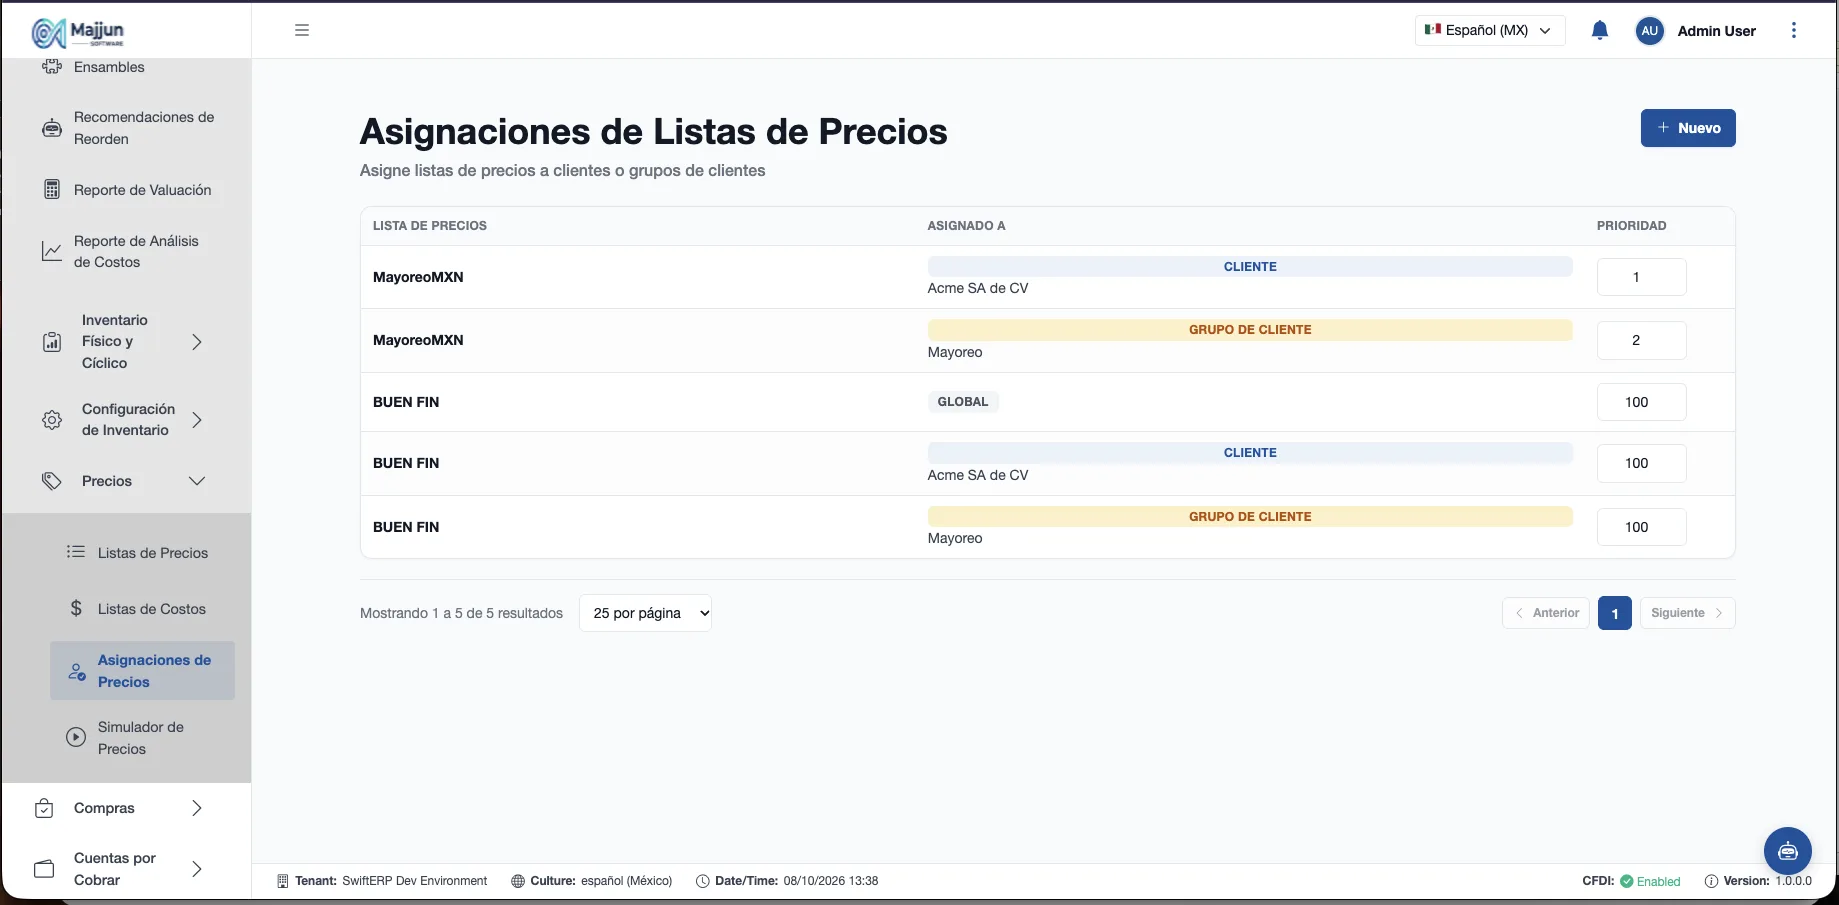Open the chatbot assistant floating button

pos(1788,851)
